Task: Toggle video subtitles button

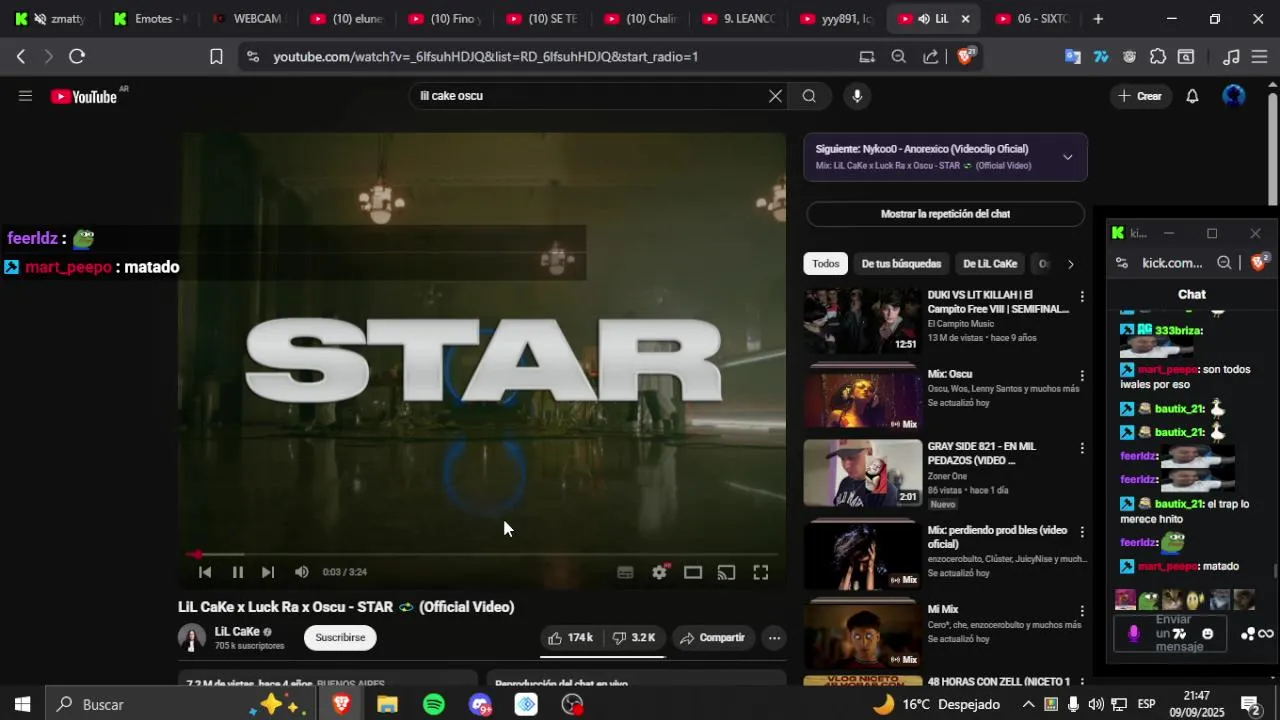Action: click(625, 572)
